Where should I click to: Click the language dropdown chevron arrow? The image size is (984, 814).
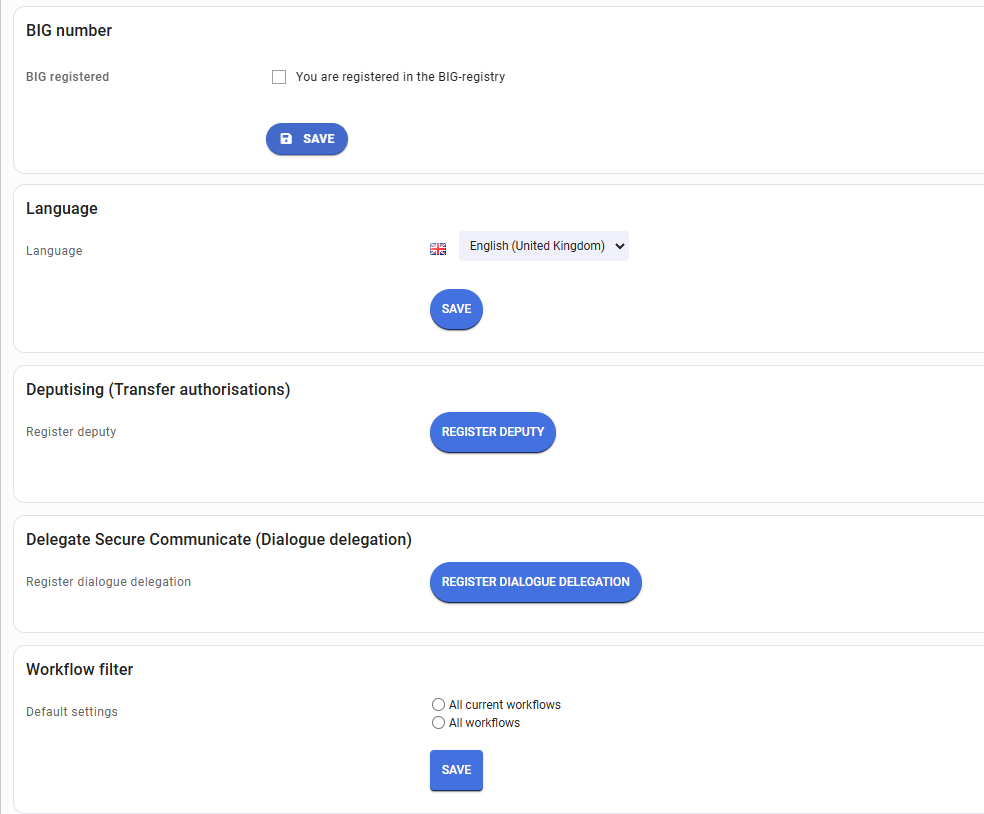[x=620, y=246]
